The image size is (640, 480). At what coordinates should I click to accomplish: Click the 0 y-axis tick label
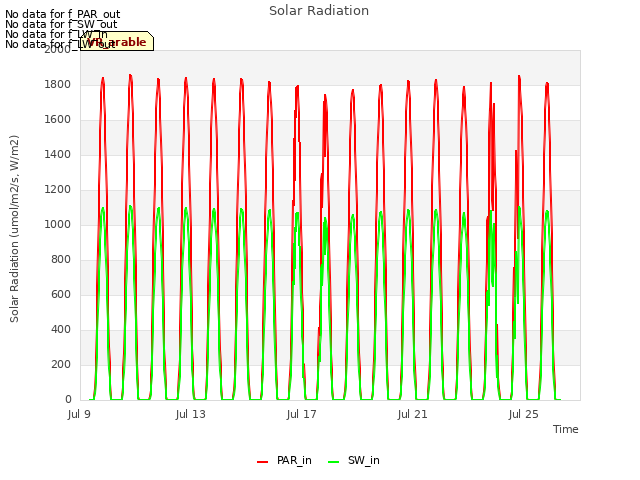tap(68, 400)
